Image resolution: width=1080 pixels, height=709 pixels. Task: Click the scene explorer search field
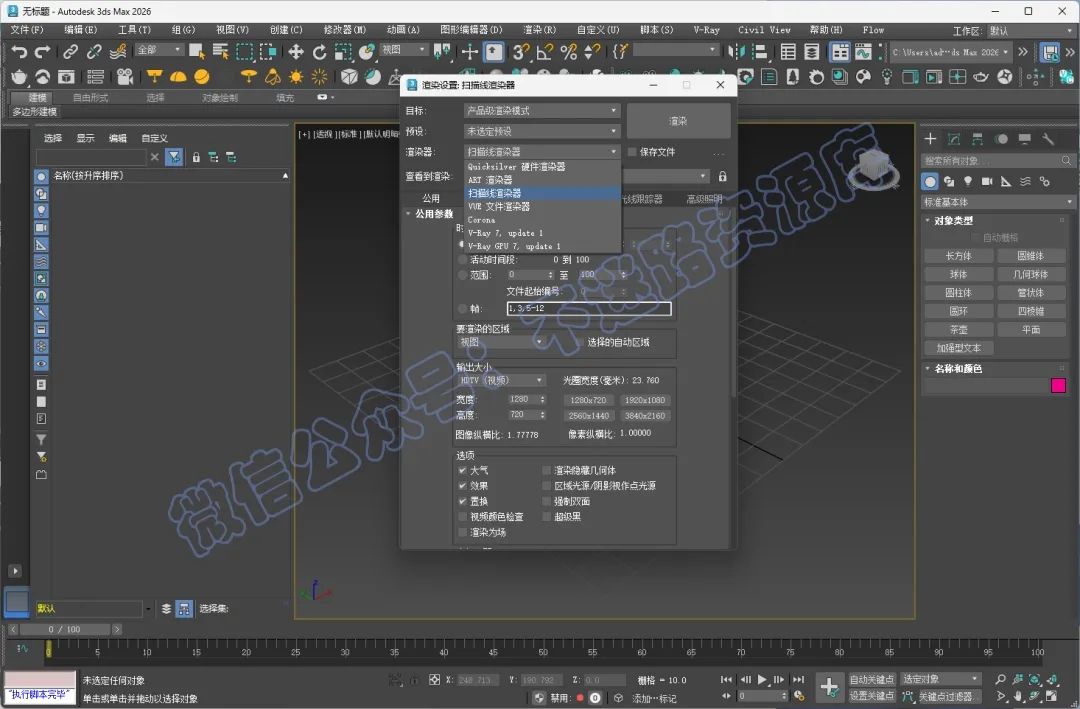tap(91, 157)
